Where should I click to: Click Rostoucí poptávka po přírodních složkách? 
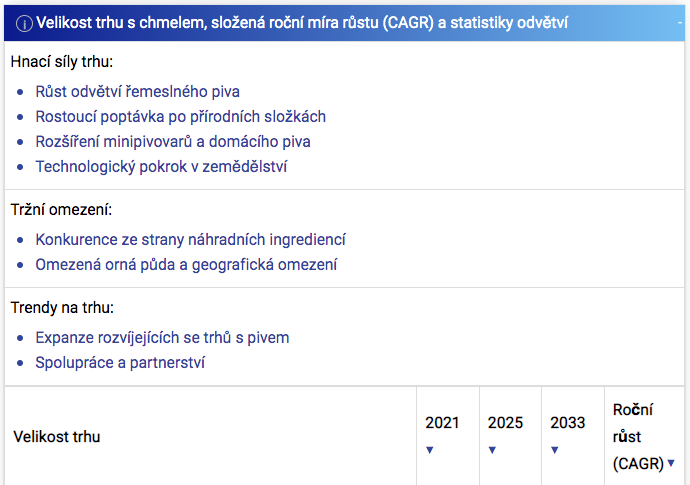tap(180, 117)
